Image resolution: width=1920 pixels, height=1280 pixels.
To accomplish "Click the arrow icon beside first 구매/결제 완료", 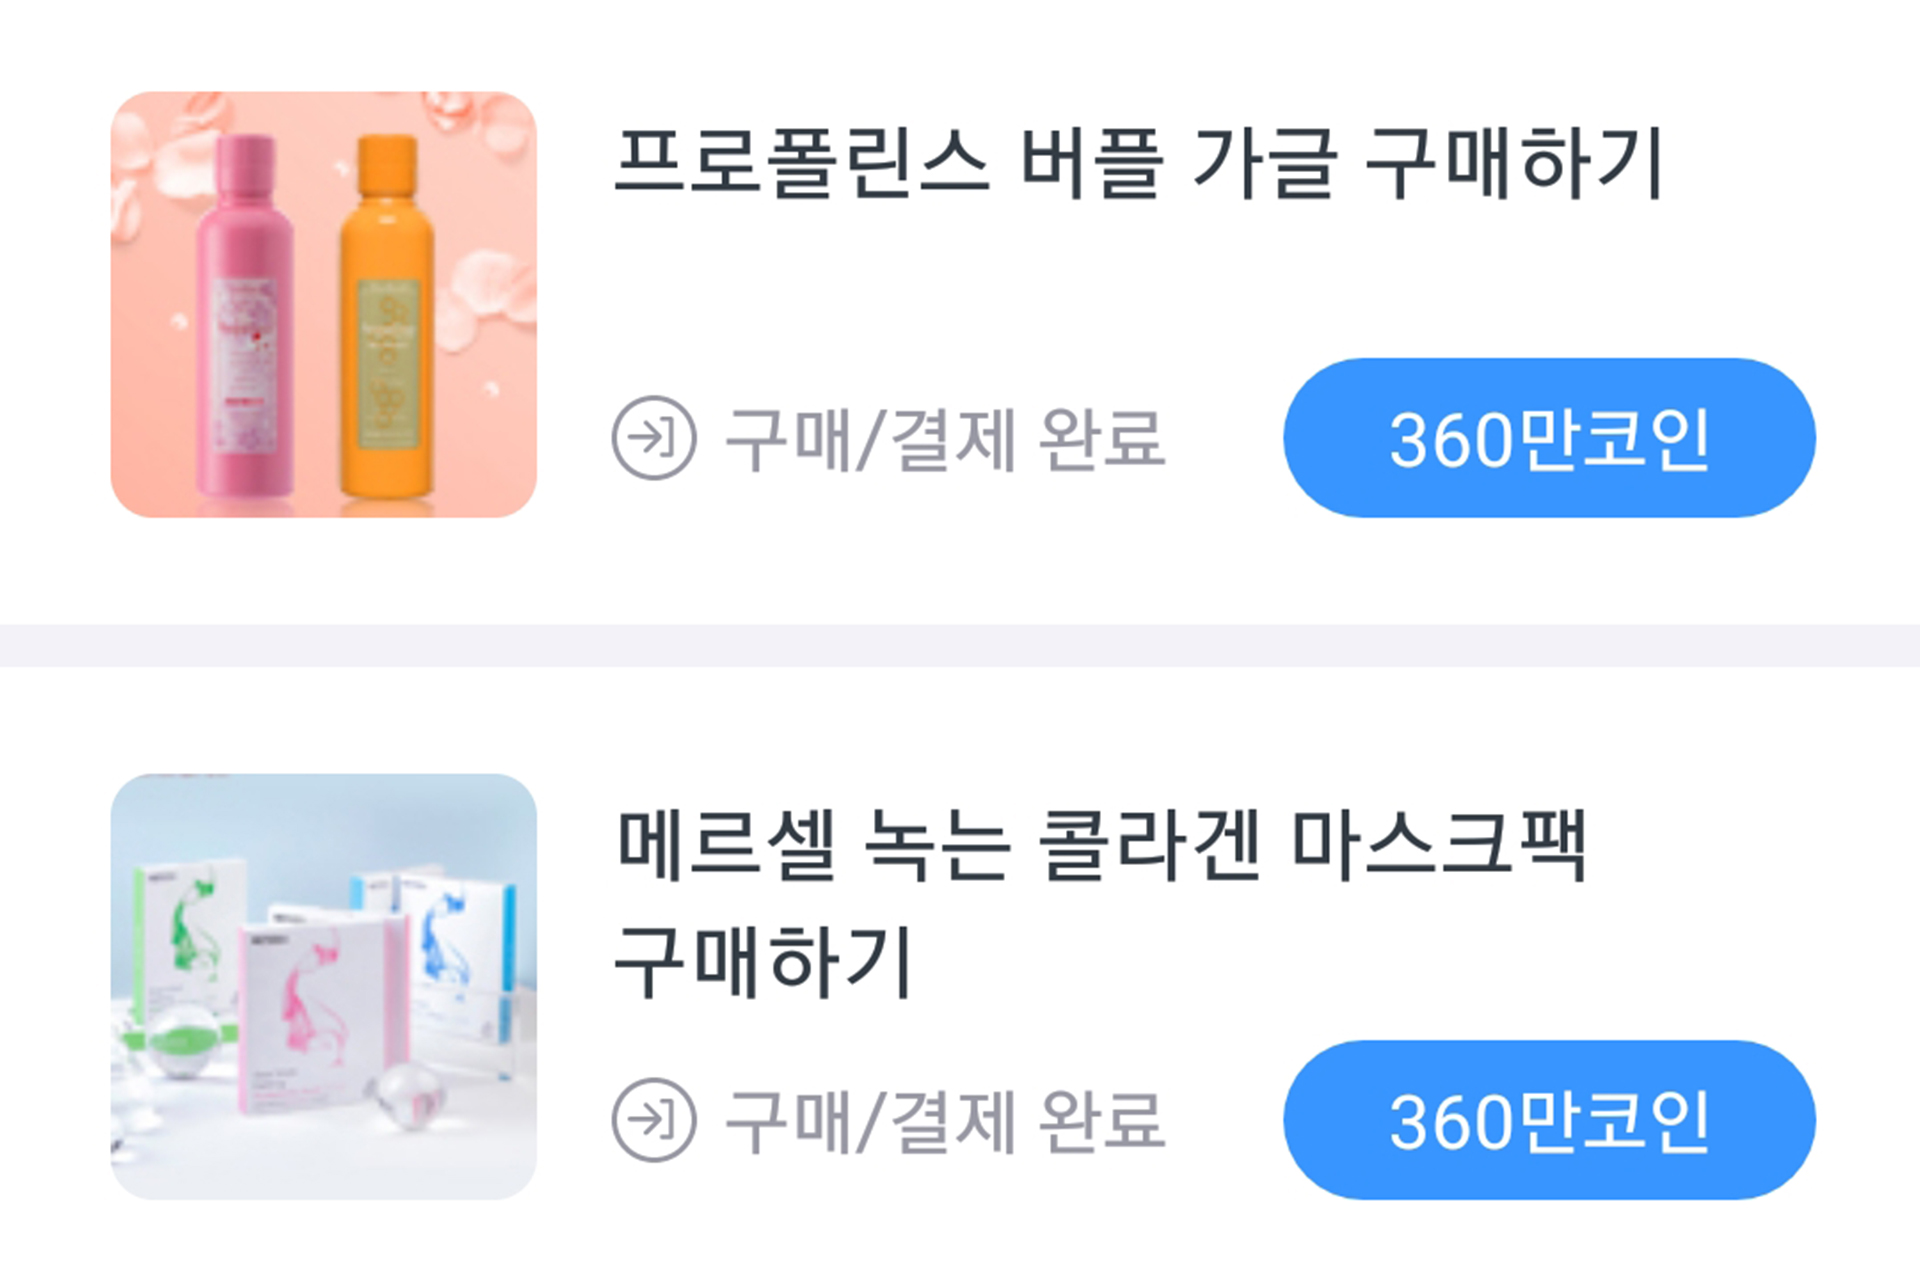I will [654, 438].
